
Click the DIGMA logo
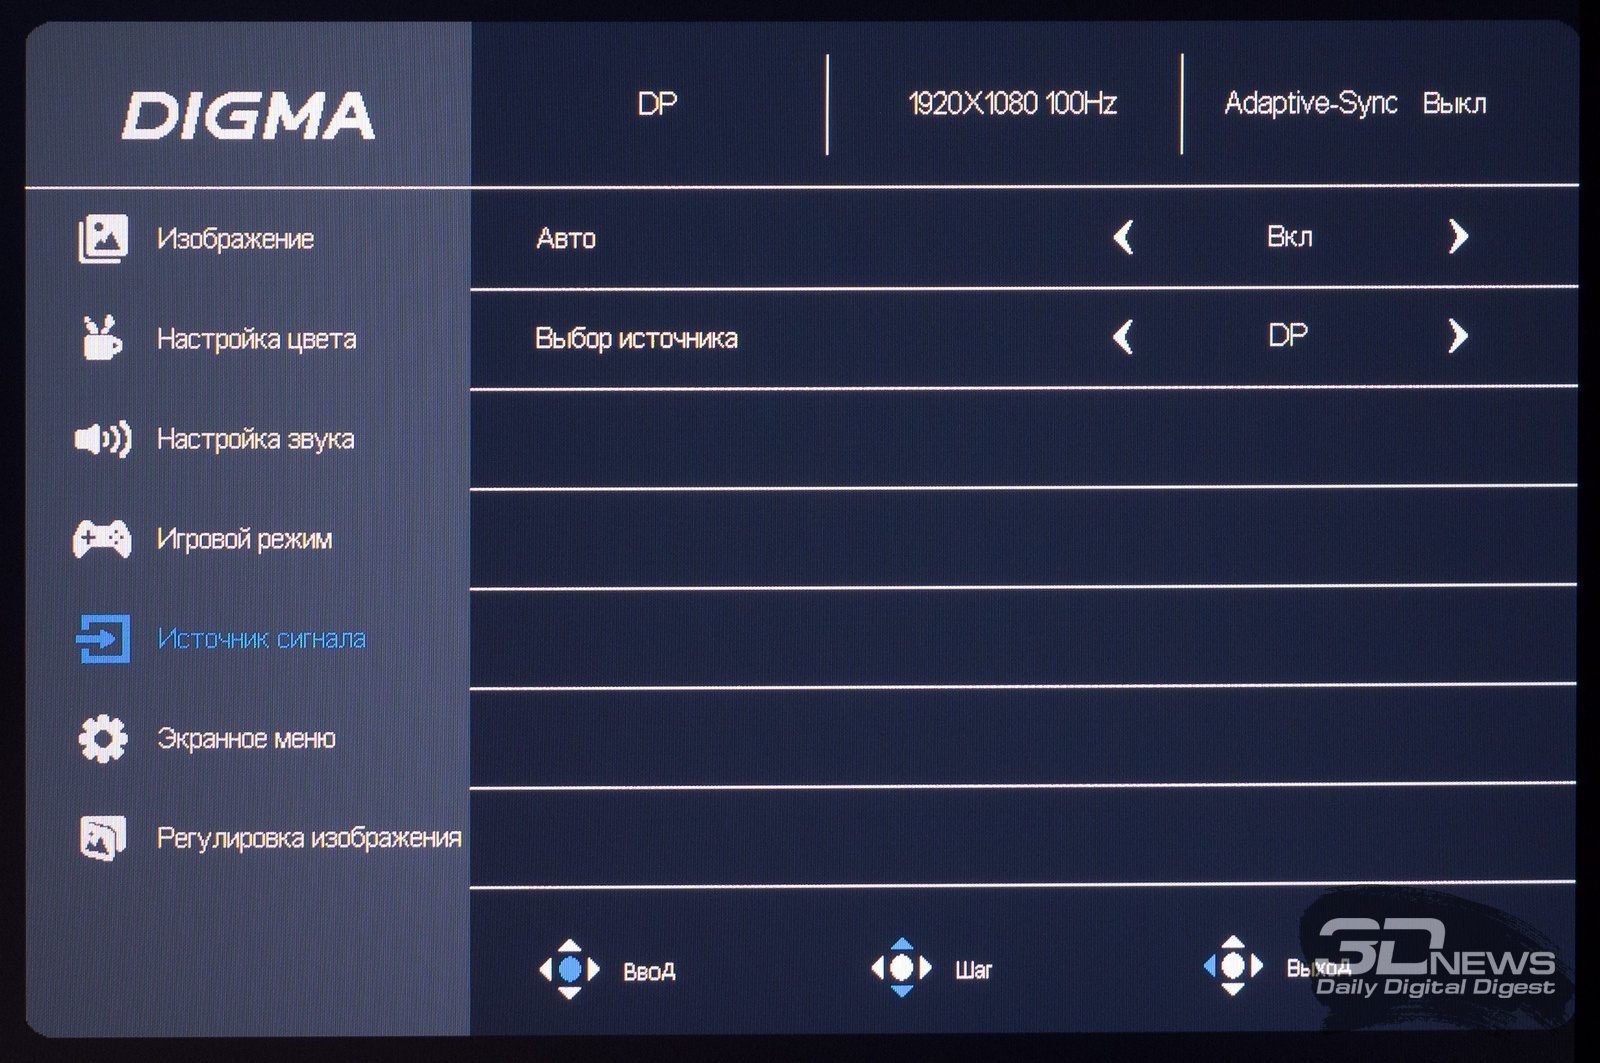coord(248,115)
